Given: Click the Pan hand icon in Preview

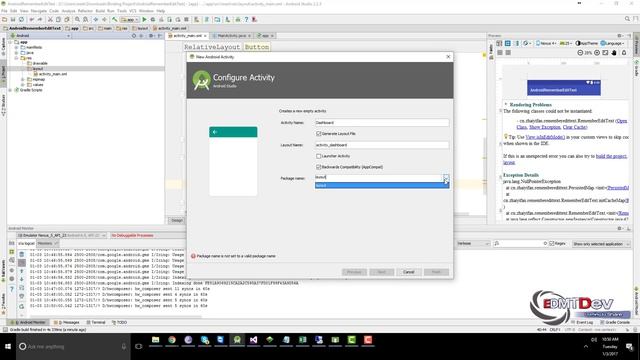Looking at the screenshot, I should click(614, 53).
